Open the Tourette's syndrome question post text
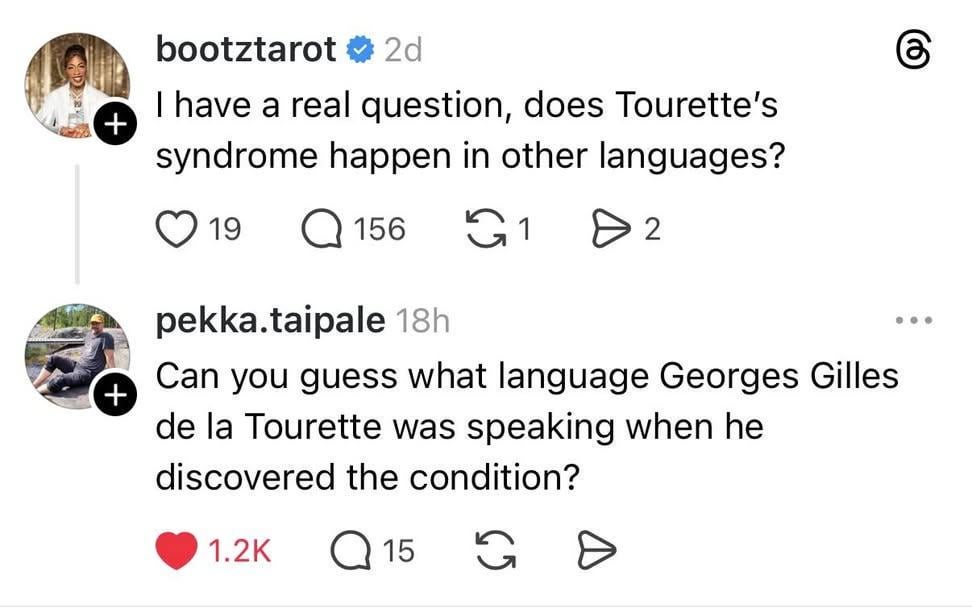 coord(467,132)
